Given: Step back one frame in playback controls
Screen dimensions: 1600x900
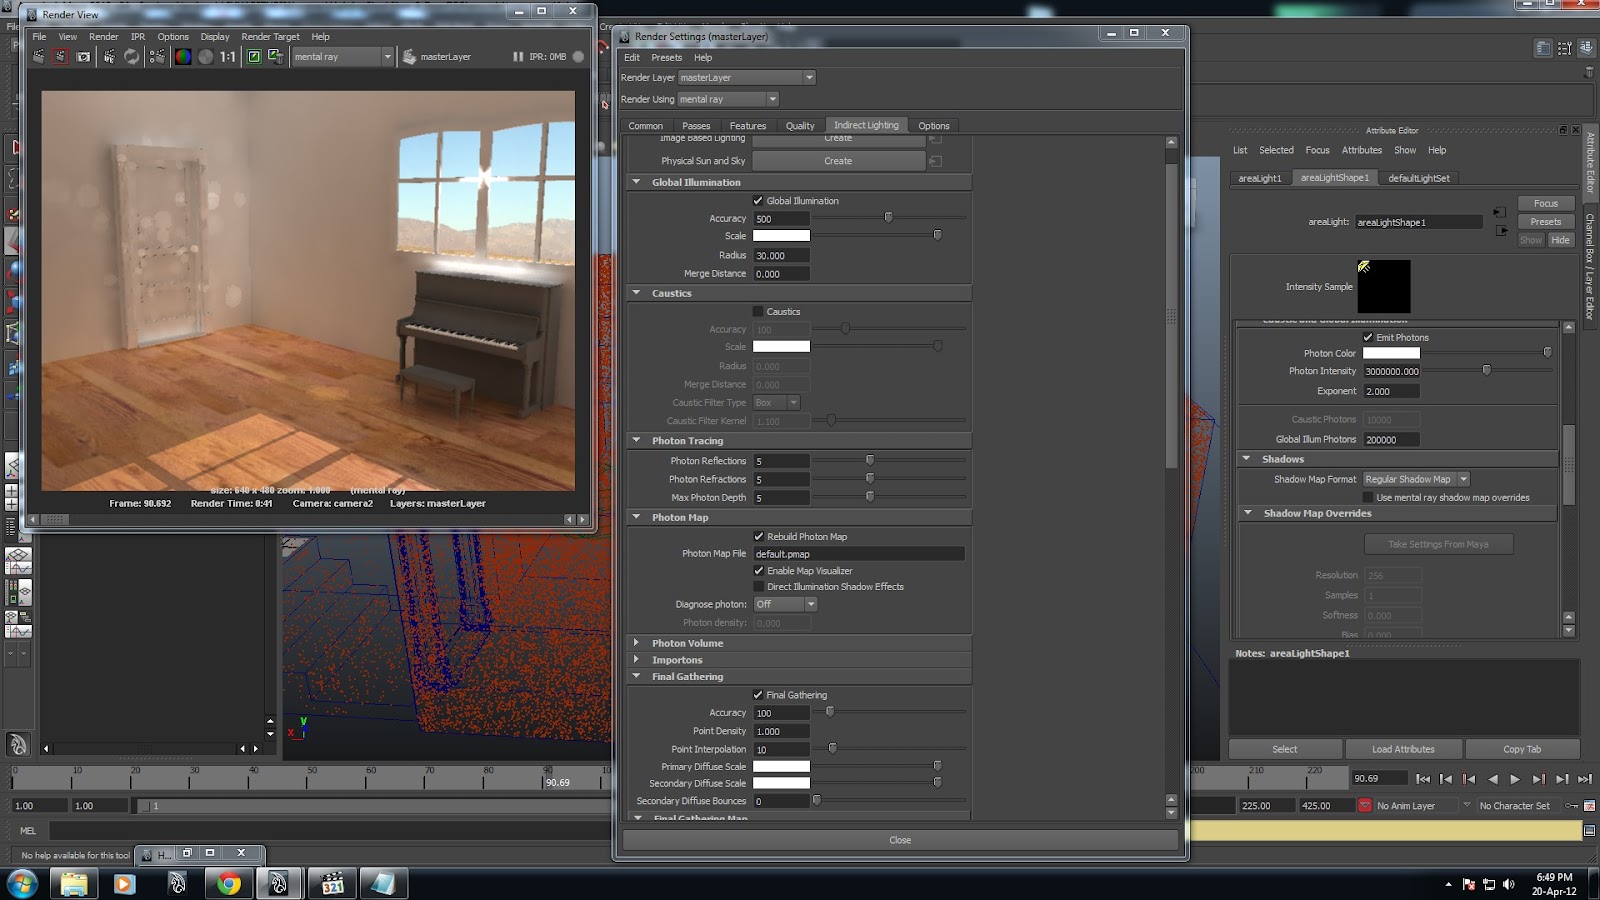Looking at the screenshot, I should [x=1446, y=779].
